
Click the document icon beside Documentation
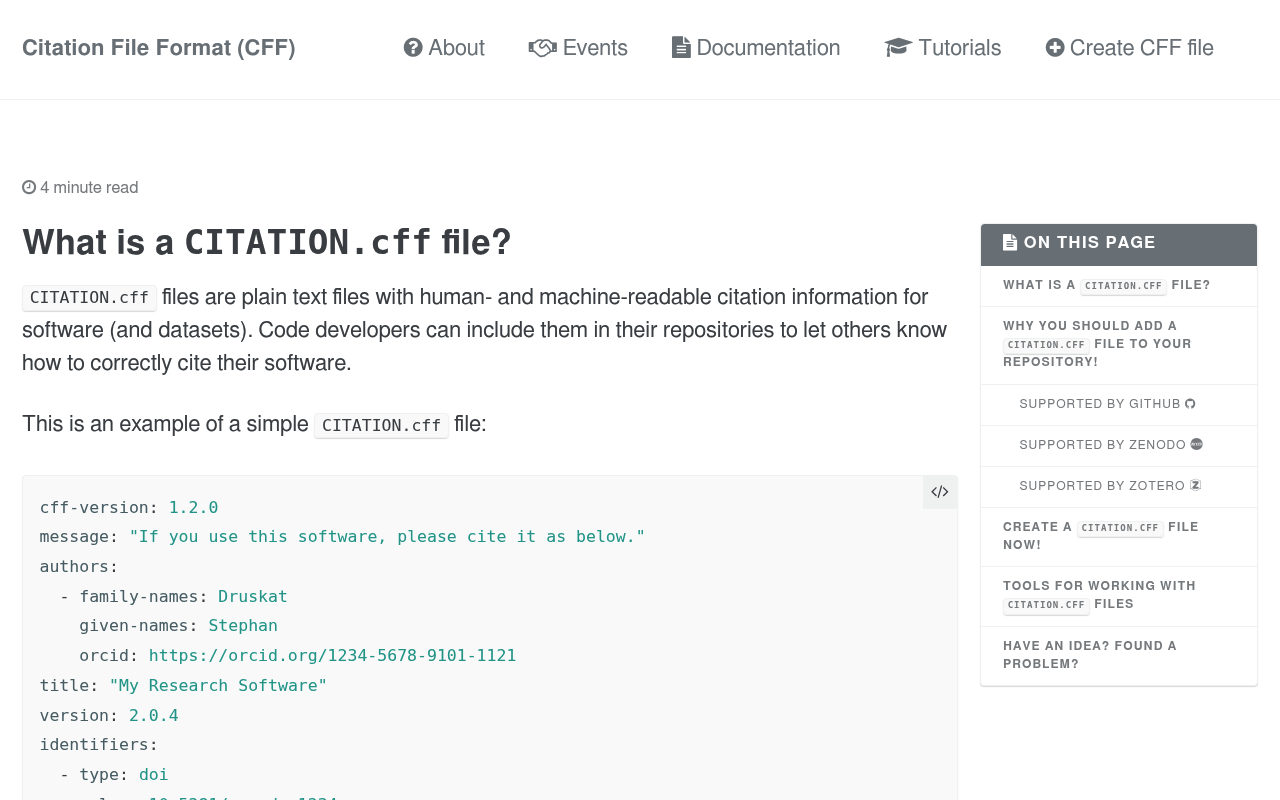click(681, 48)
